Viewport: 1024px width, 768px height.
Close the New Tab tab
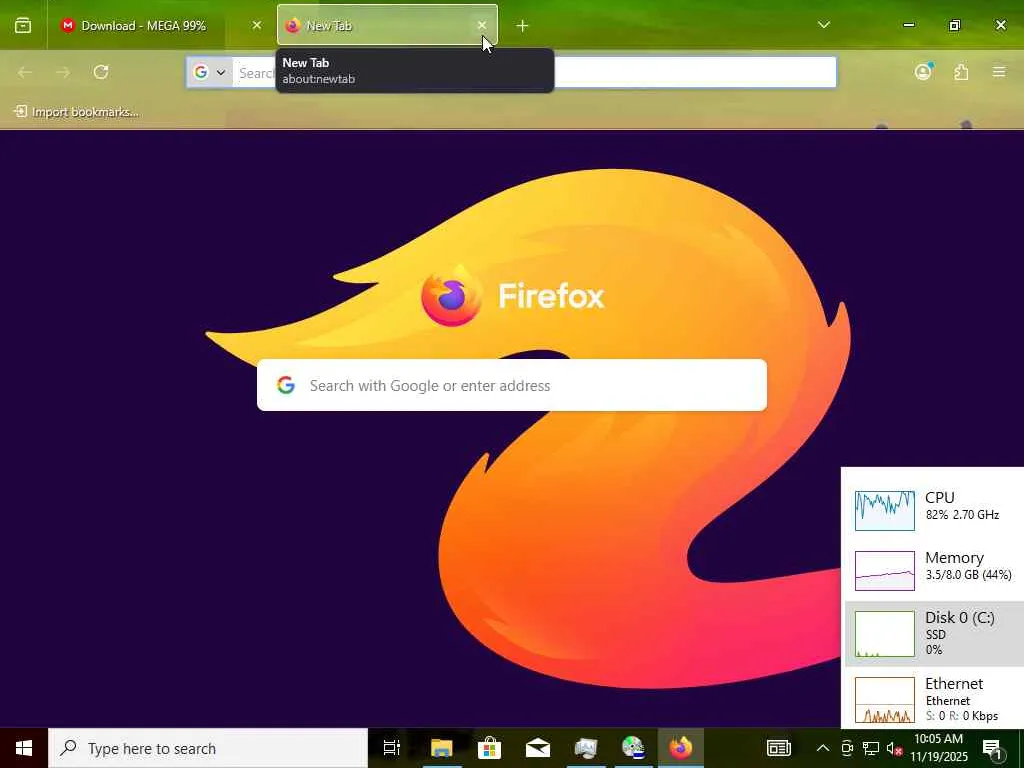pyautogui.click(x=482, y=25)
